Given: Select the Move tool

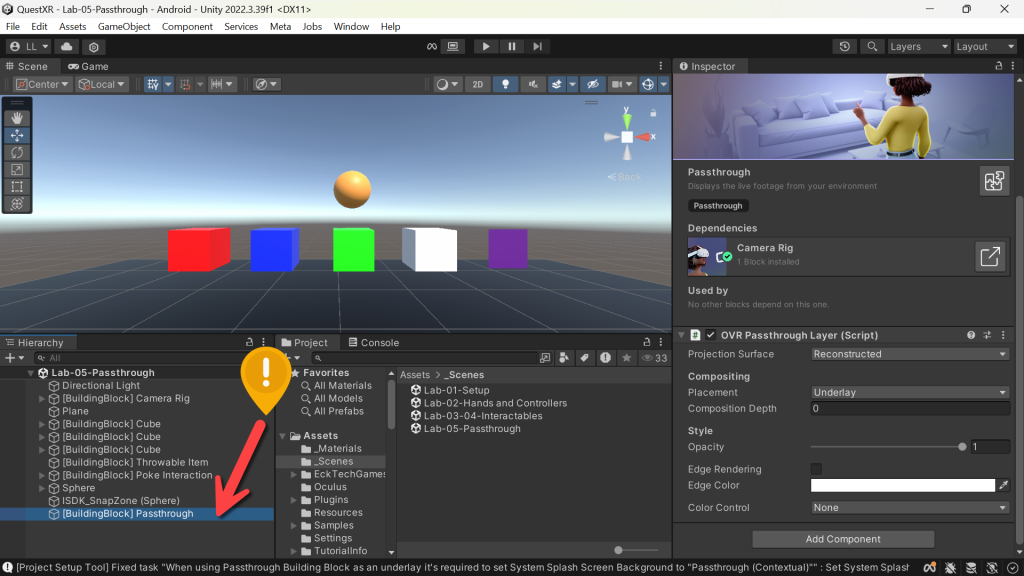Looking at the screenshot, I should (17, 135).
